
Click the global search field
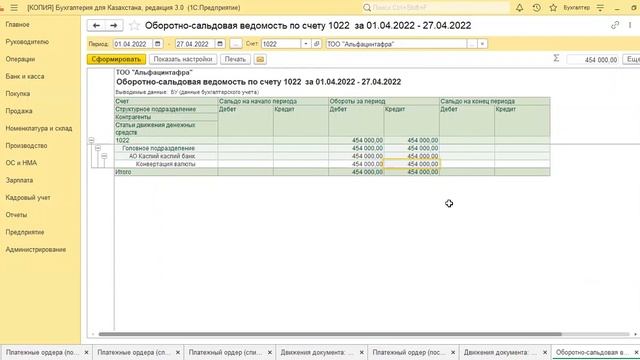point(436,7)
